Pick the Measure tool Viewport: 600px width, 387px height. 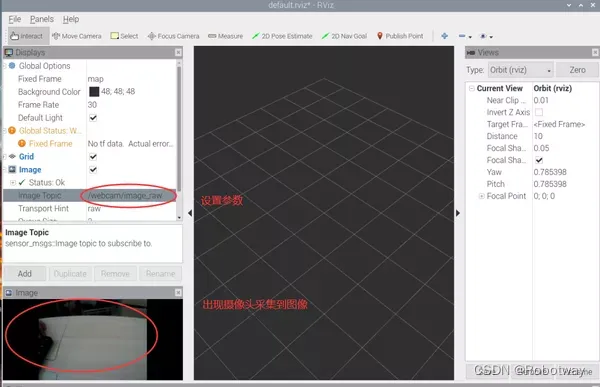225,36
